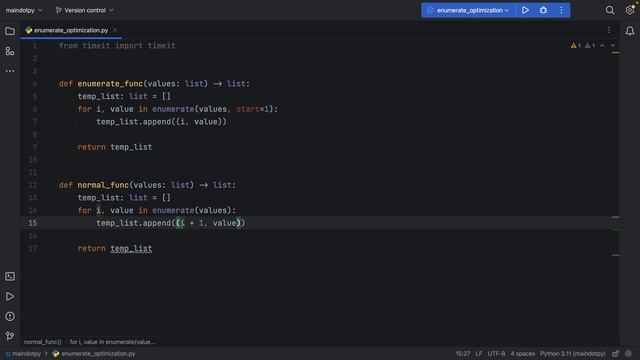
Task: Click line number 15 in gutter
Action: [33, 223]
